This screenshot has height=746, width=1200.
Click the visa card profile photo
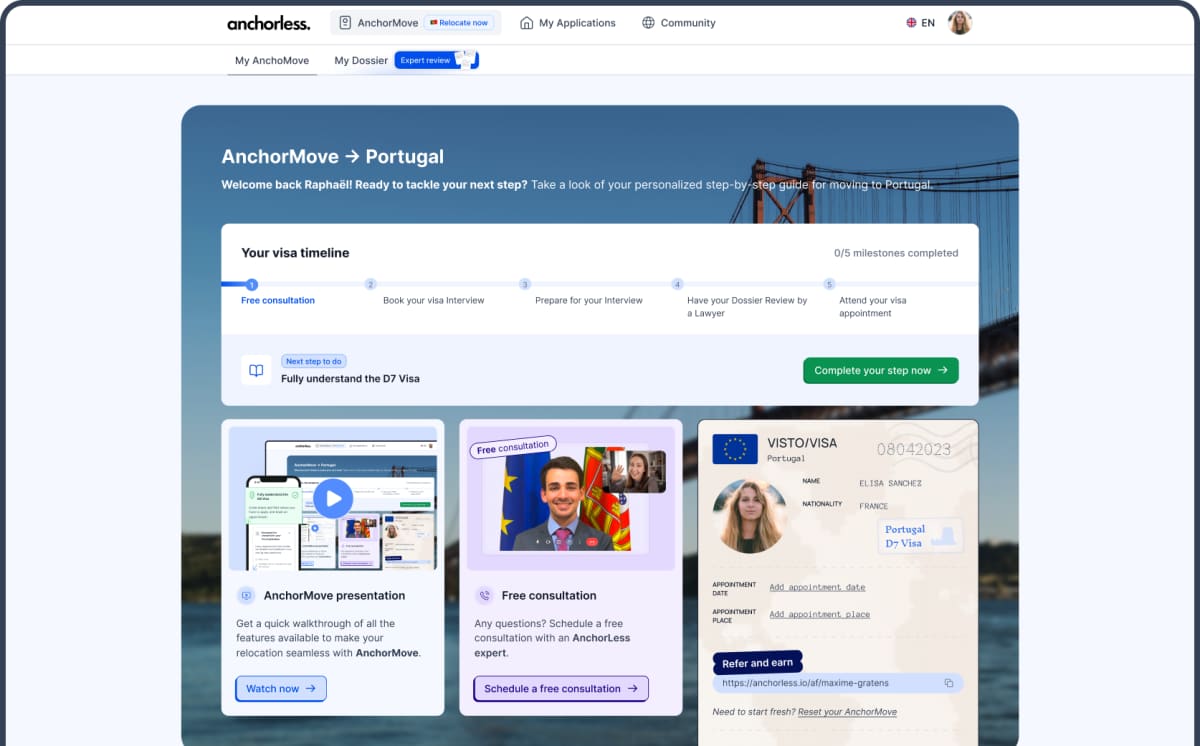tap(749, 516)
